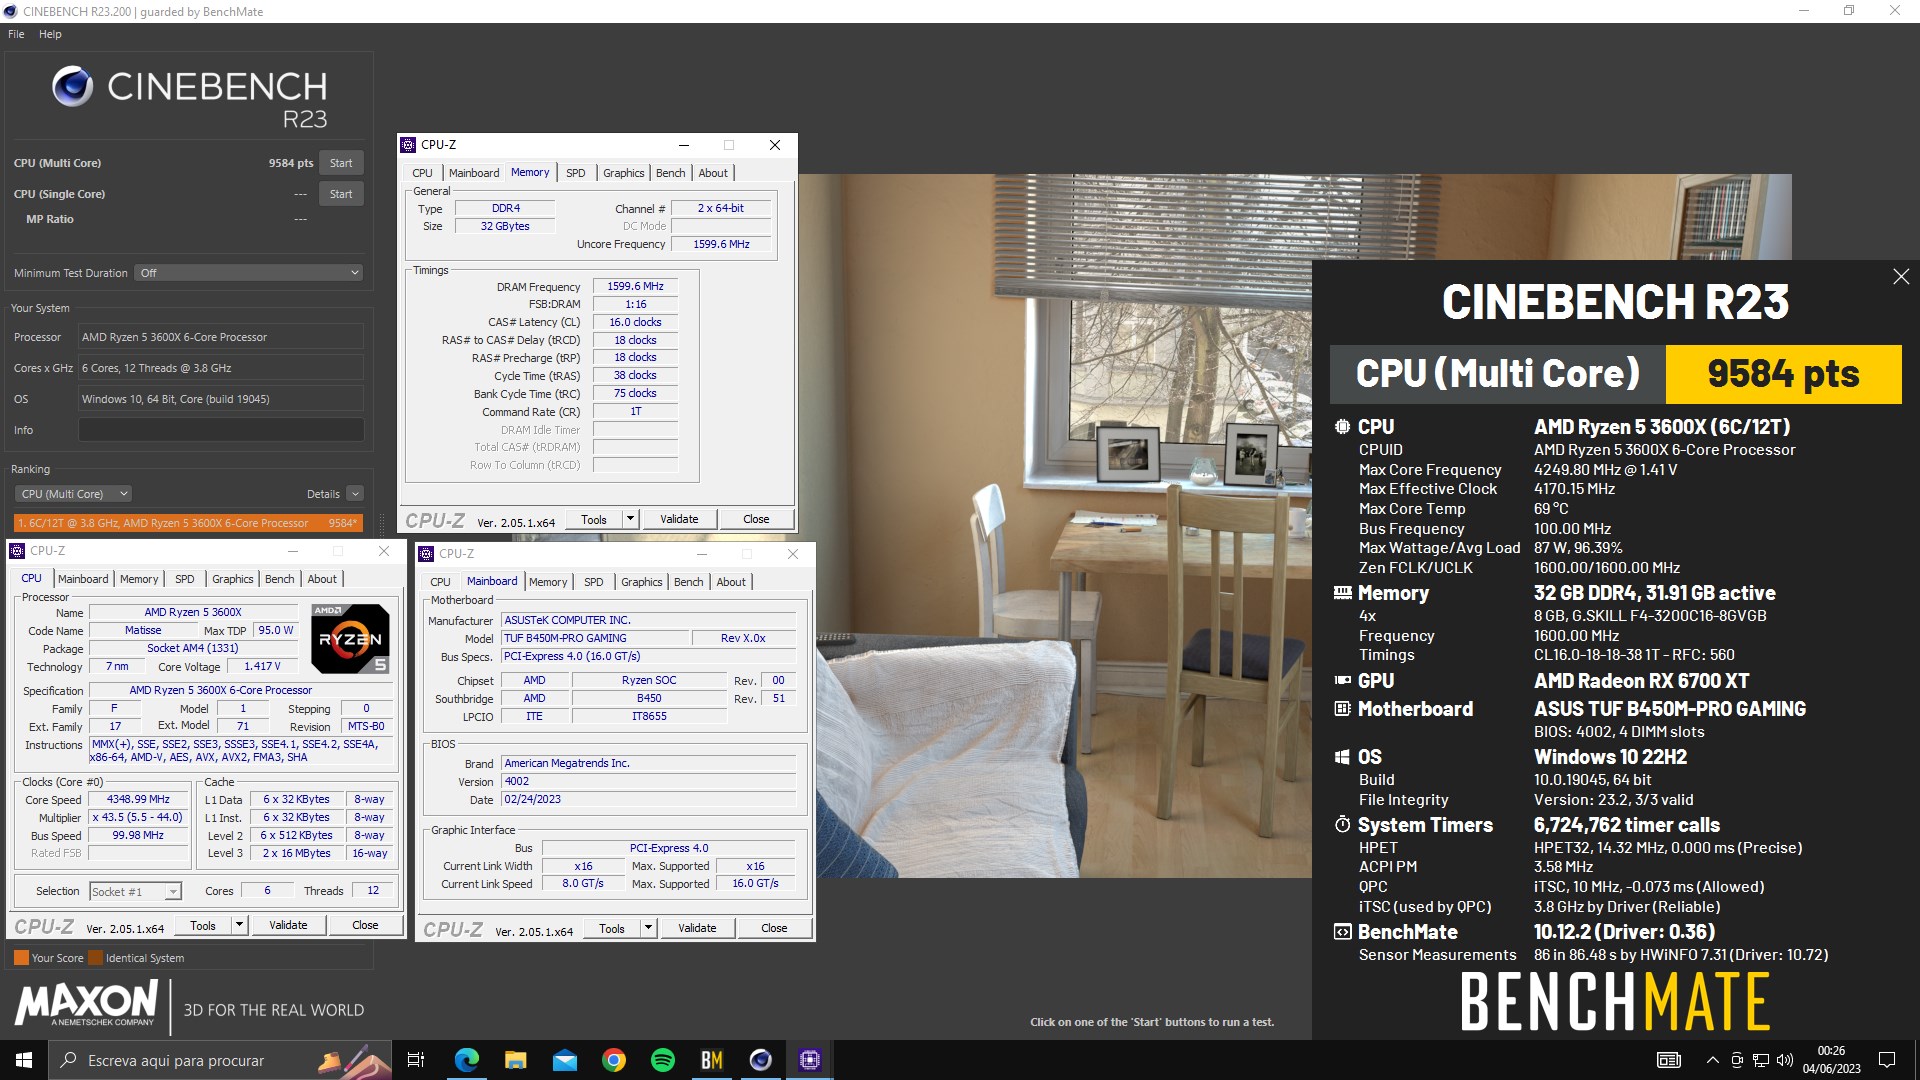Close the BenchMate result overlay
The height and width of the screenshot is (1080, 1920).
click(1901, 277)
